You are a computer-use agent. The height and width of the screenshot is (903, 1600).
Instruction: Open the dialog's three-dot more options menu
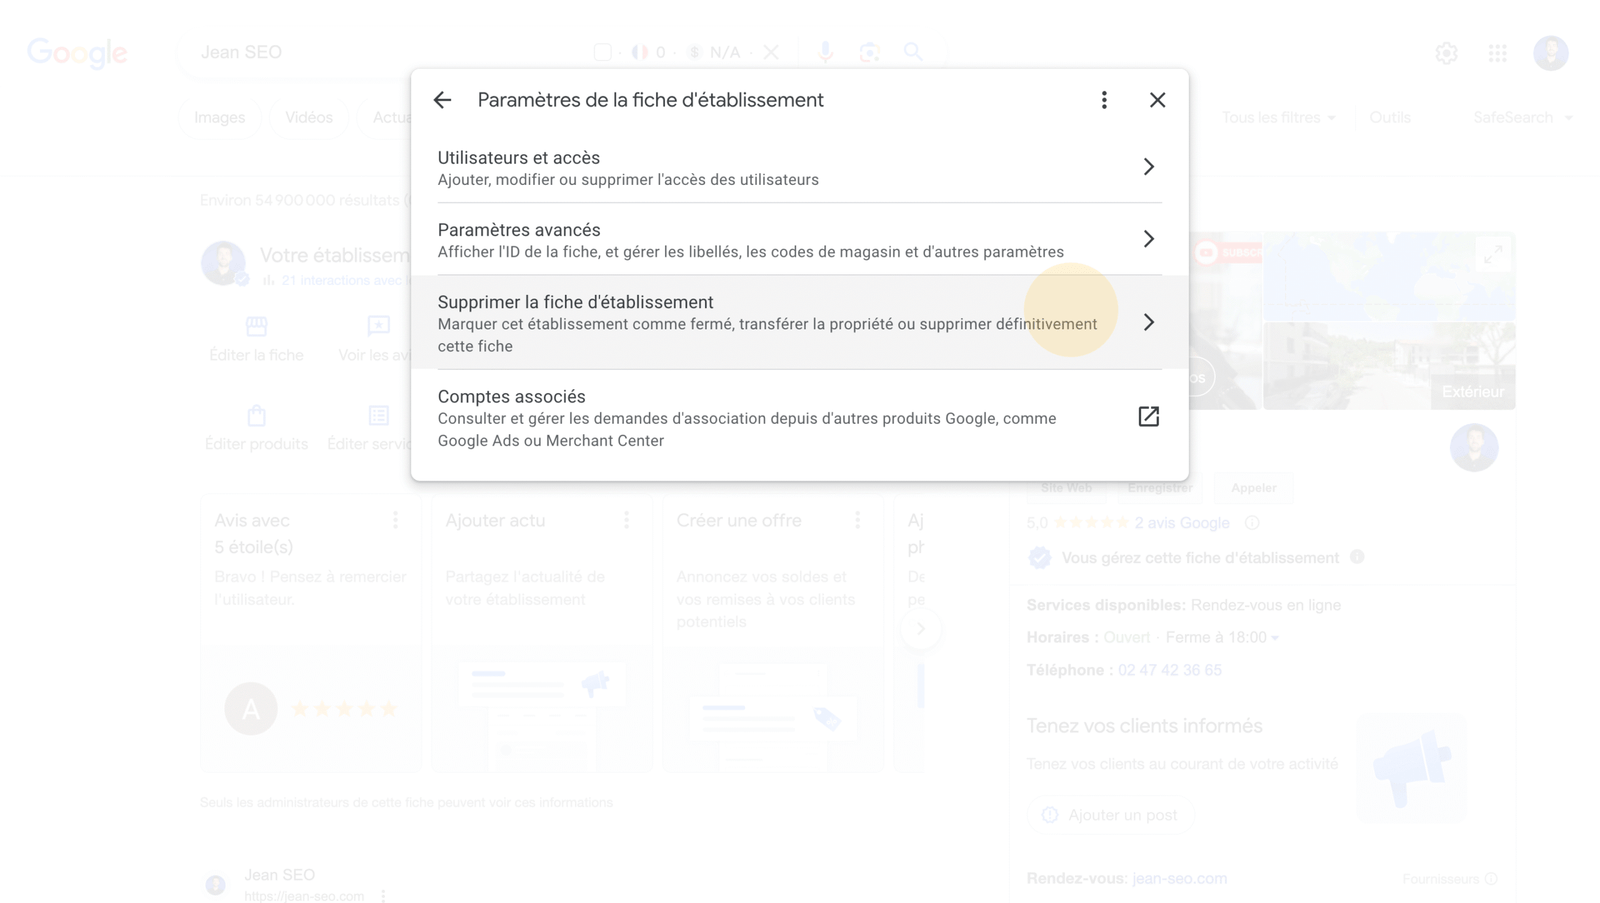point(1104,100)
